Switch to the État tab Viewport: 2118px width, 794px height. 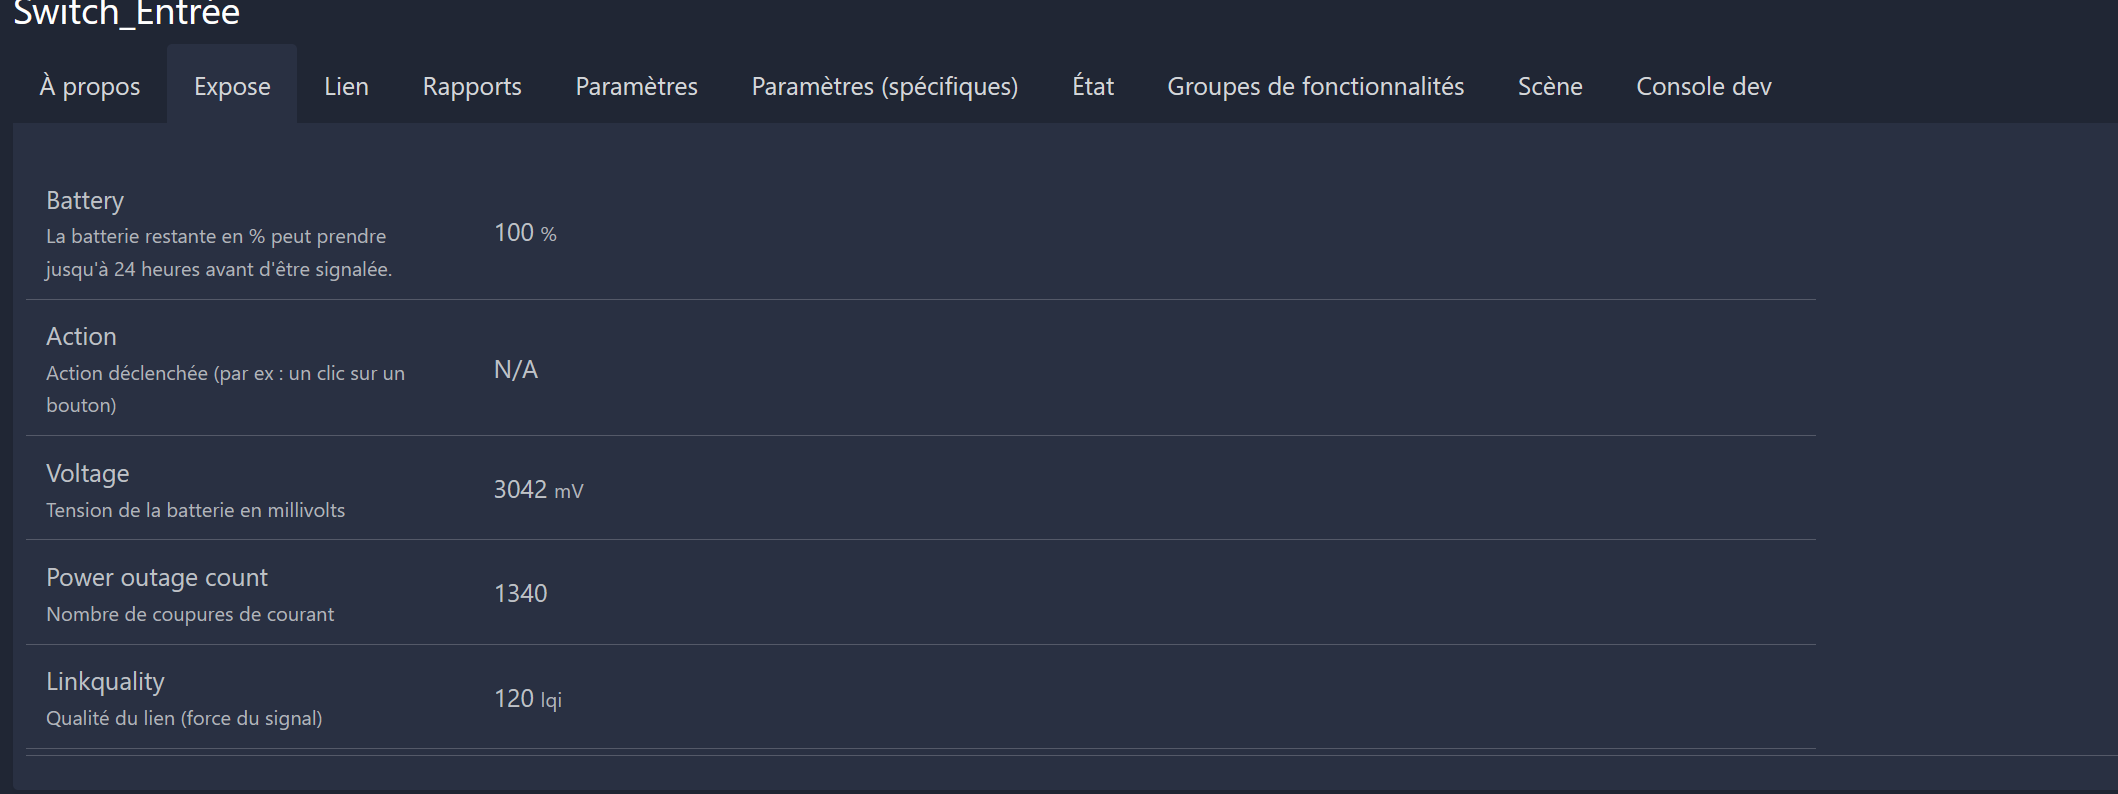coord(1093,86)
